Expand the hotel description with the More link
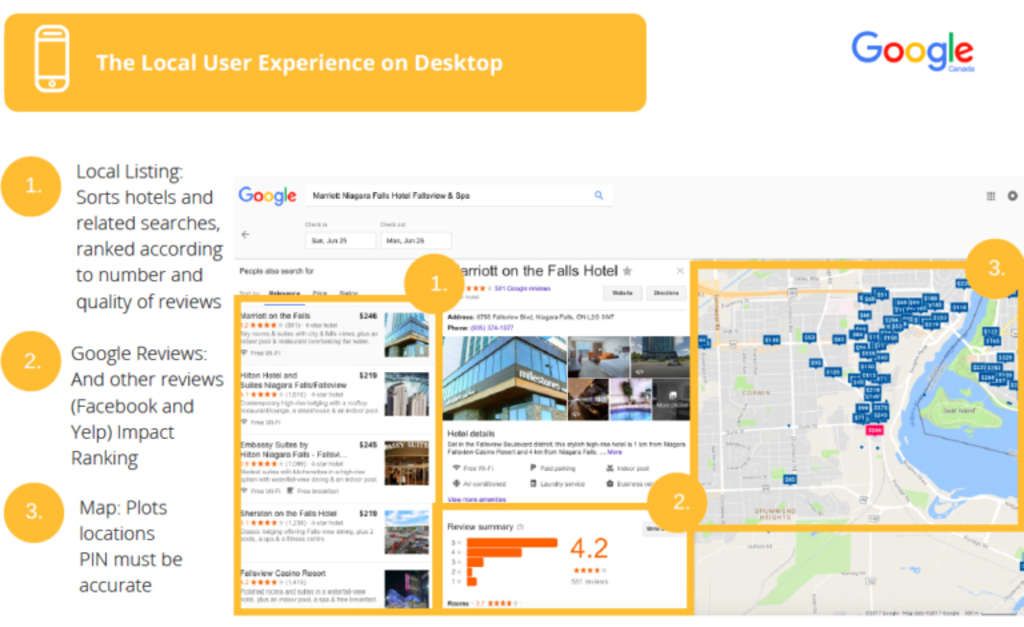The width and height of the screenshot is (1024, 627). point(616,452)
